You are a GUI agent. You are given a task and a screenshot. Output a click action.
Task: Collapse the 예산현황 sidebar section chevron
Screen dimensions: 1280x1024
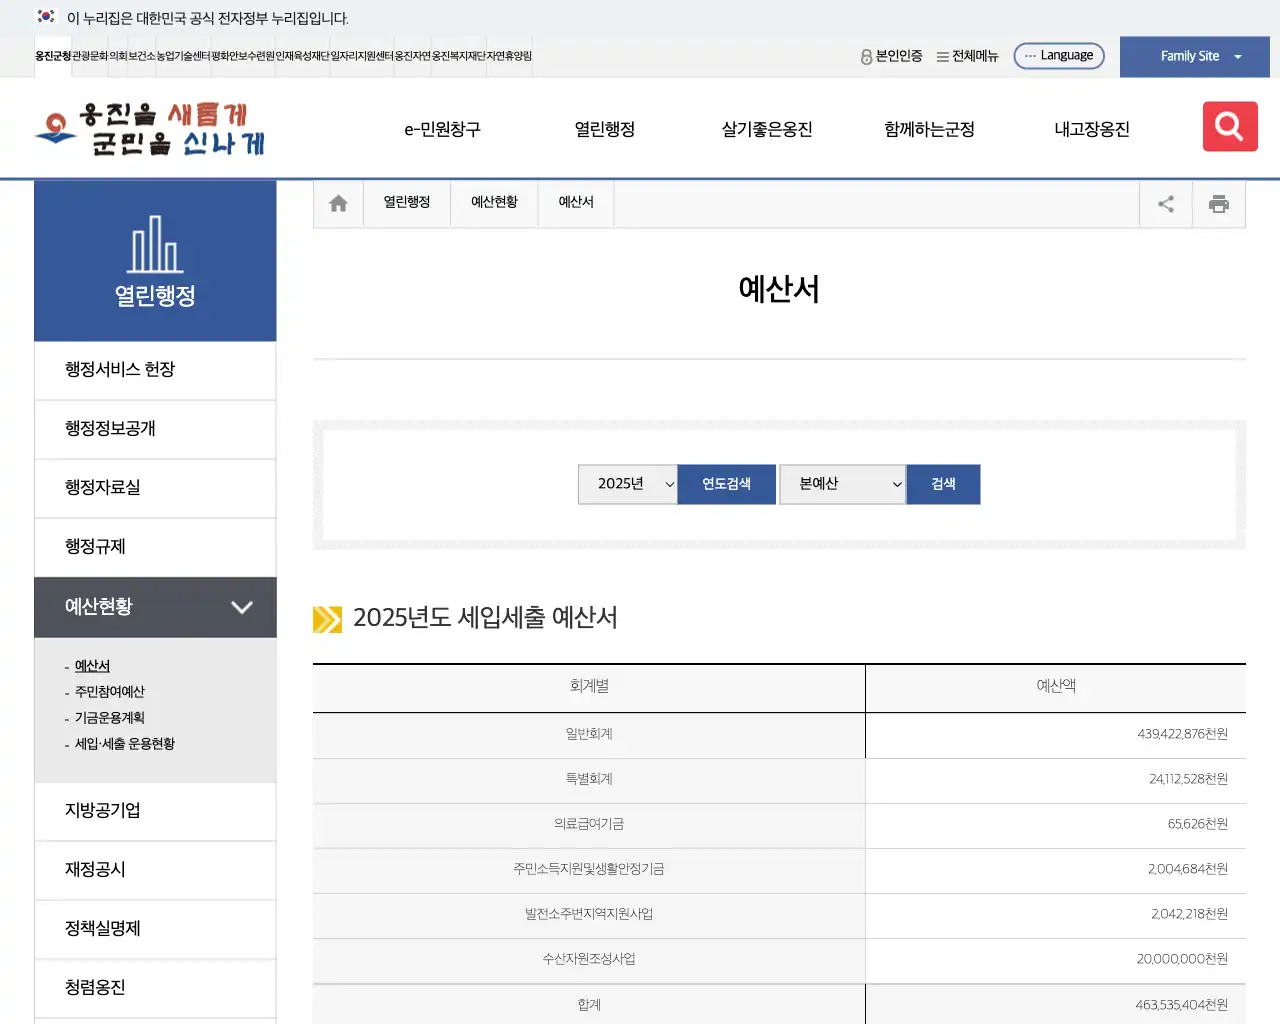click(241, 607)
